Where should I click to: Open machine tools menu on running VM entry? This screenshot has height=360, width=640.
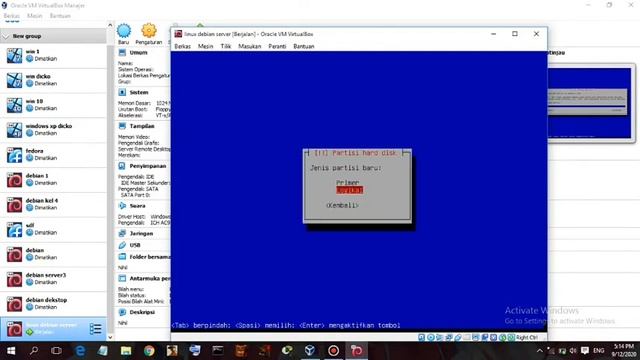[x=96, y=329]
